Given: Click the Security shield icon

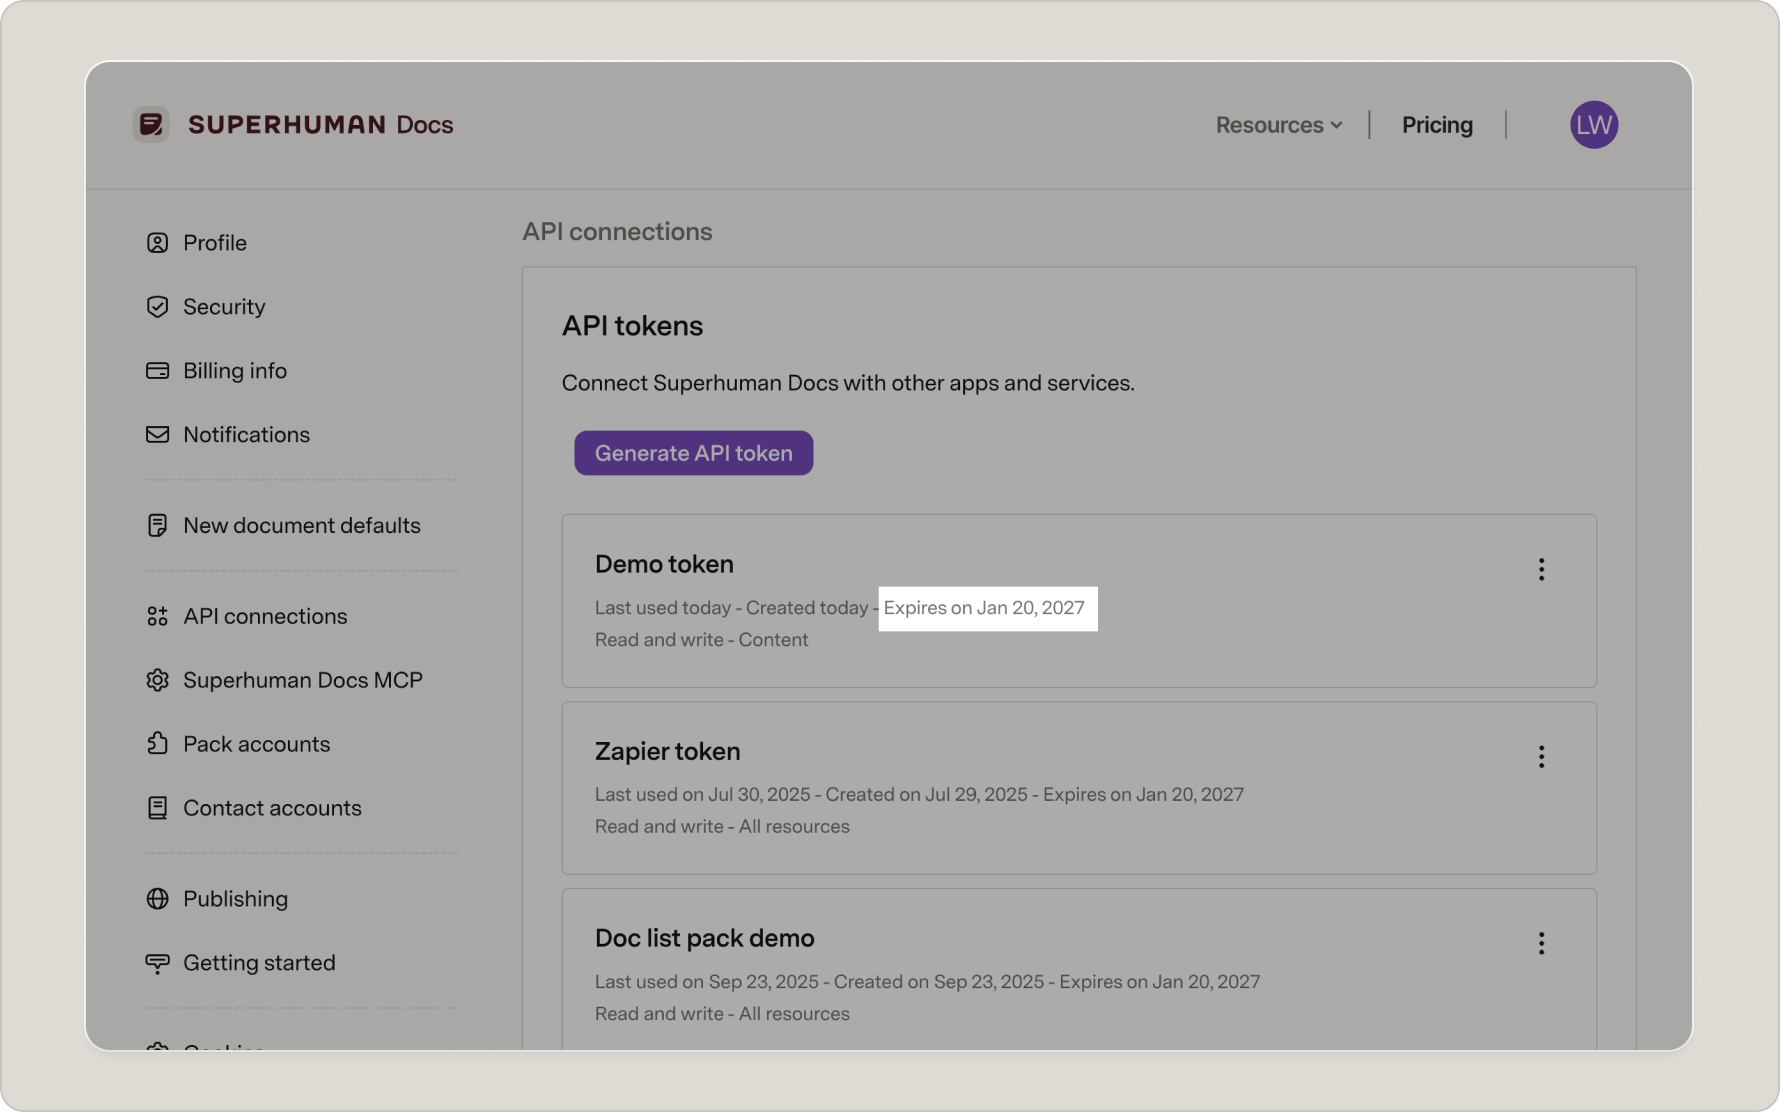Looking at the screenshot, I should tap(157, 307).
